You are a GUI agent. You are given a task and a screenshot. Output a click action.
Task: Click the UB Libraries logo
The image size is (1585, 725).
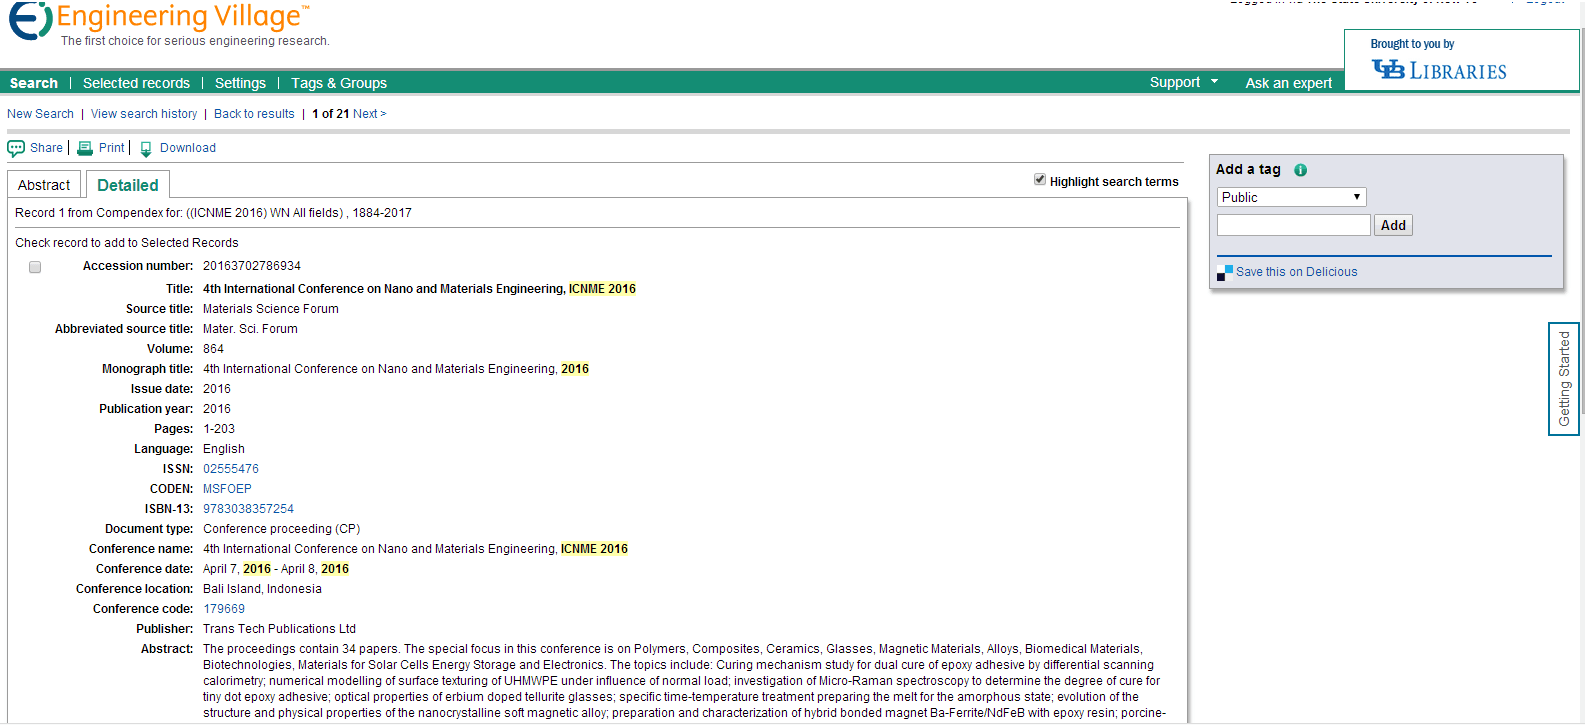(1439, 69)
